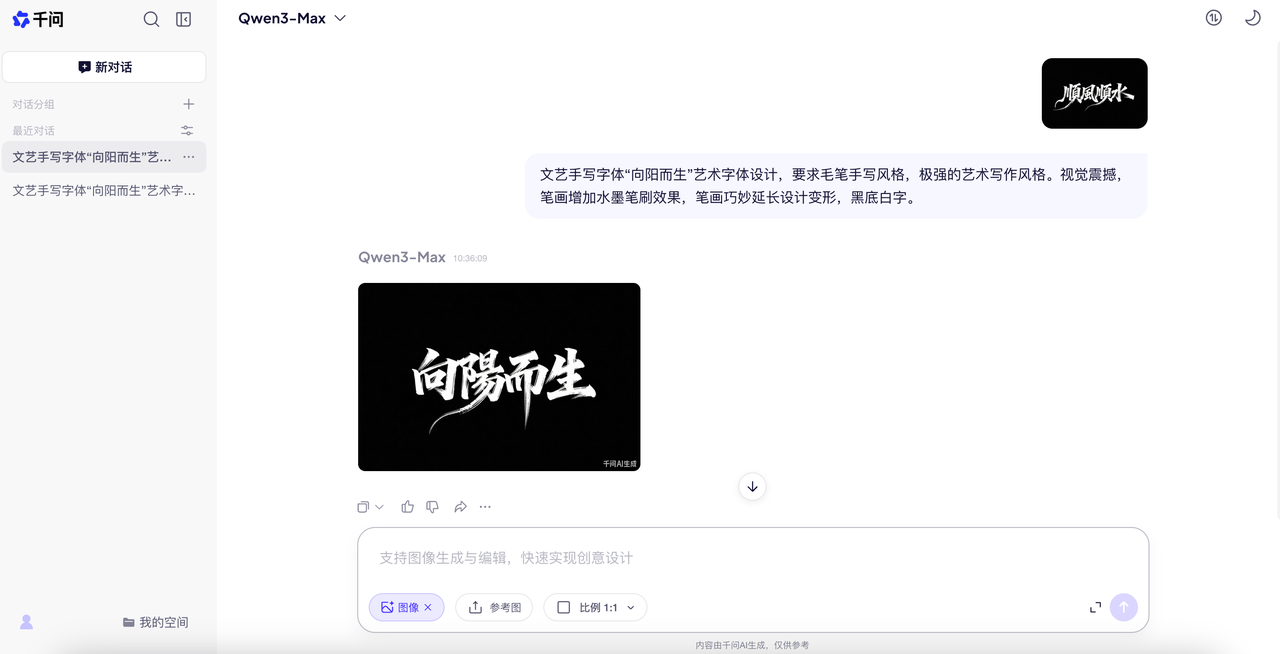Upload a reference image via 参考图
The height and width of the screenshot is (654, 1280).
(x=493, y=607)
